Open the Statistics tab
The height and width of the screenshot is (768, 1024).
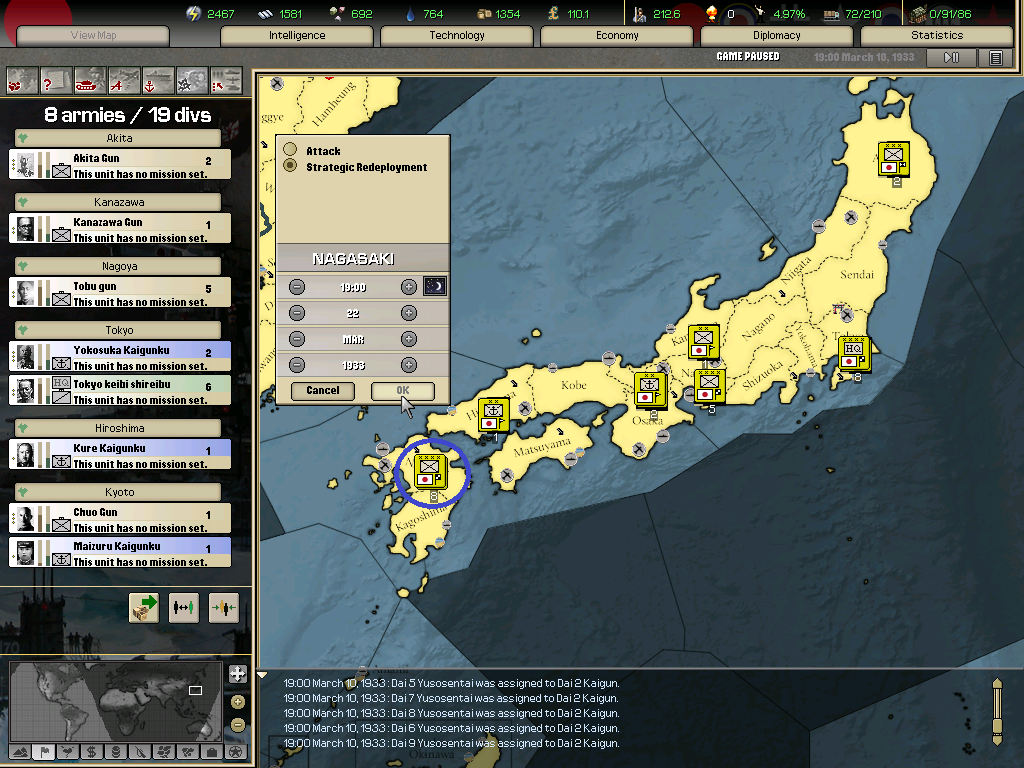937,35
